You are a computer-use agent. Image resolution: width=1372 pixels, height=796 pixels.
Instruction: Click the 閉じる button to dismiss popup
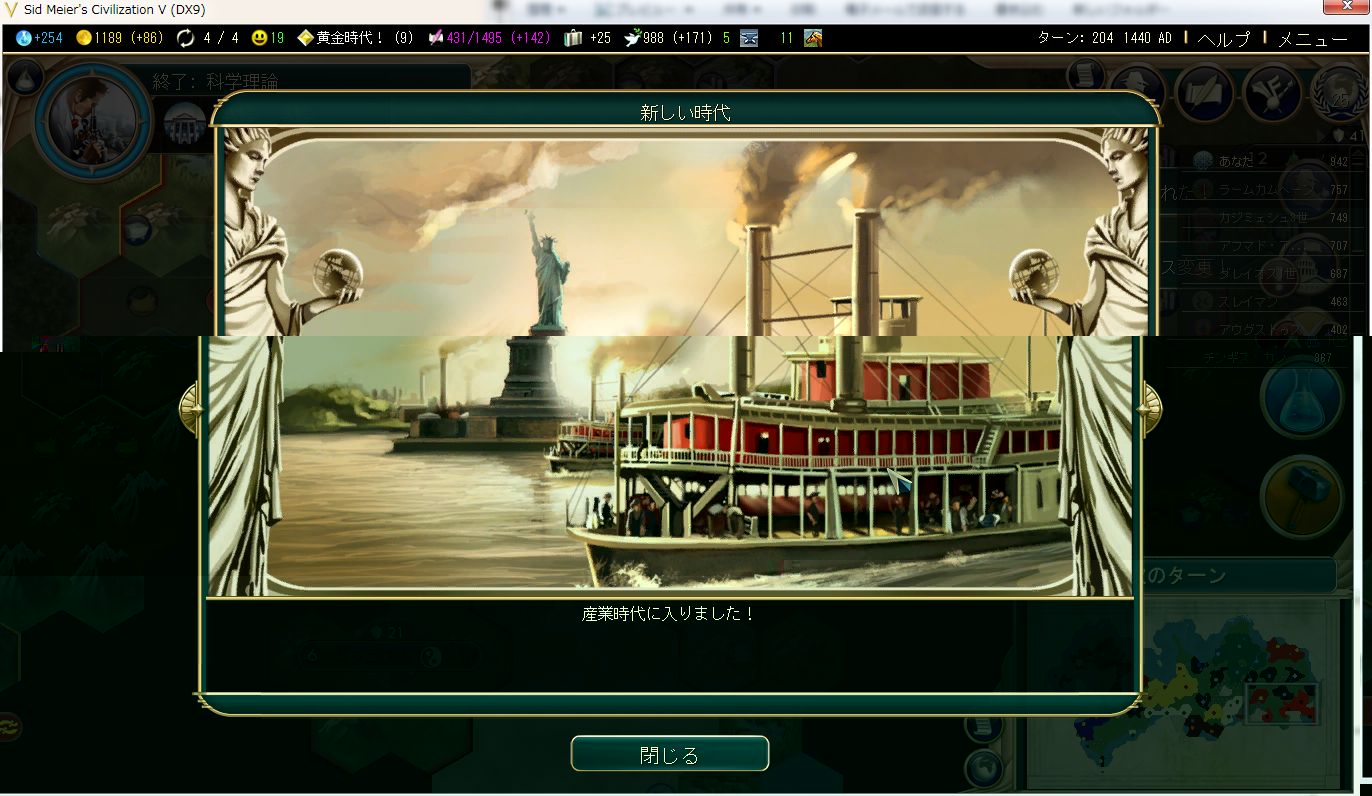coord(669,754)
